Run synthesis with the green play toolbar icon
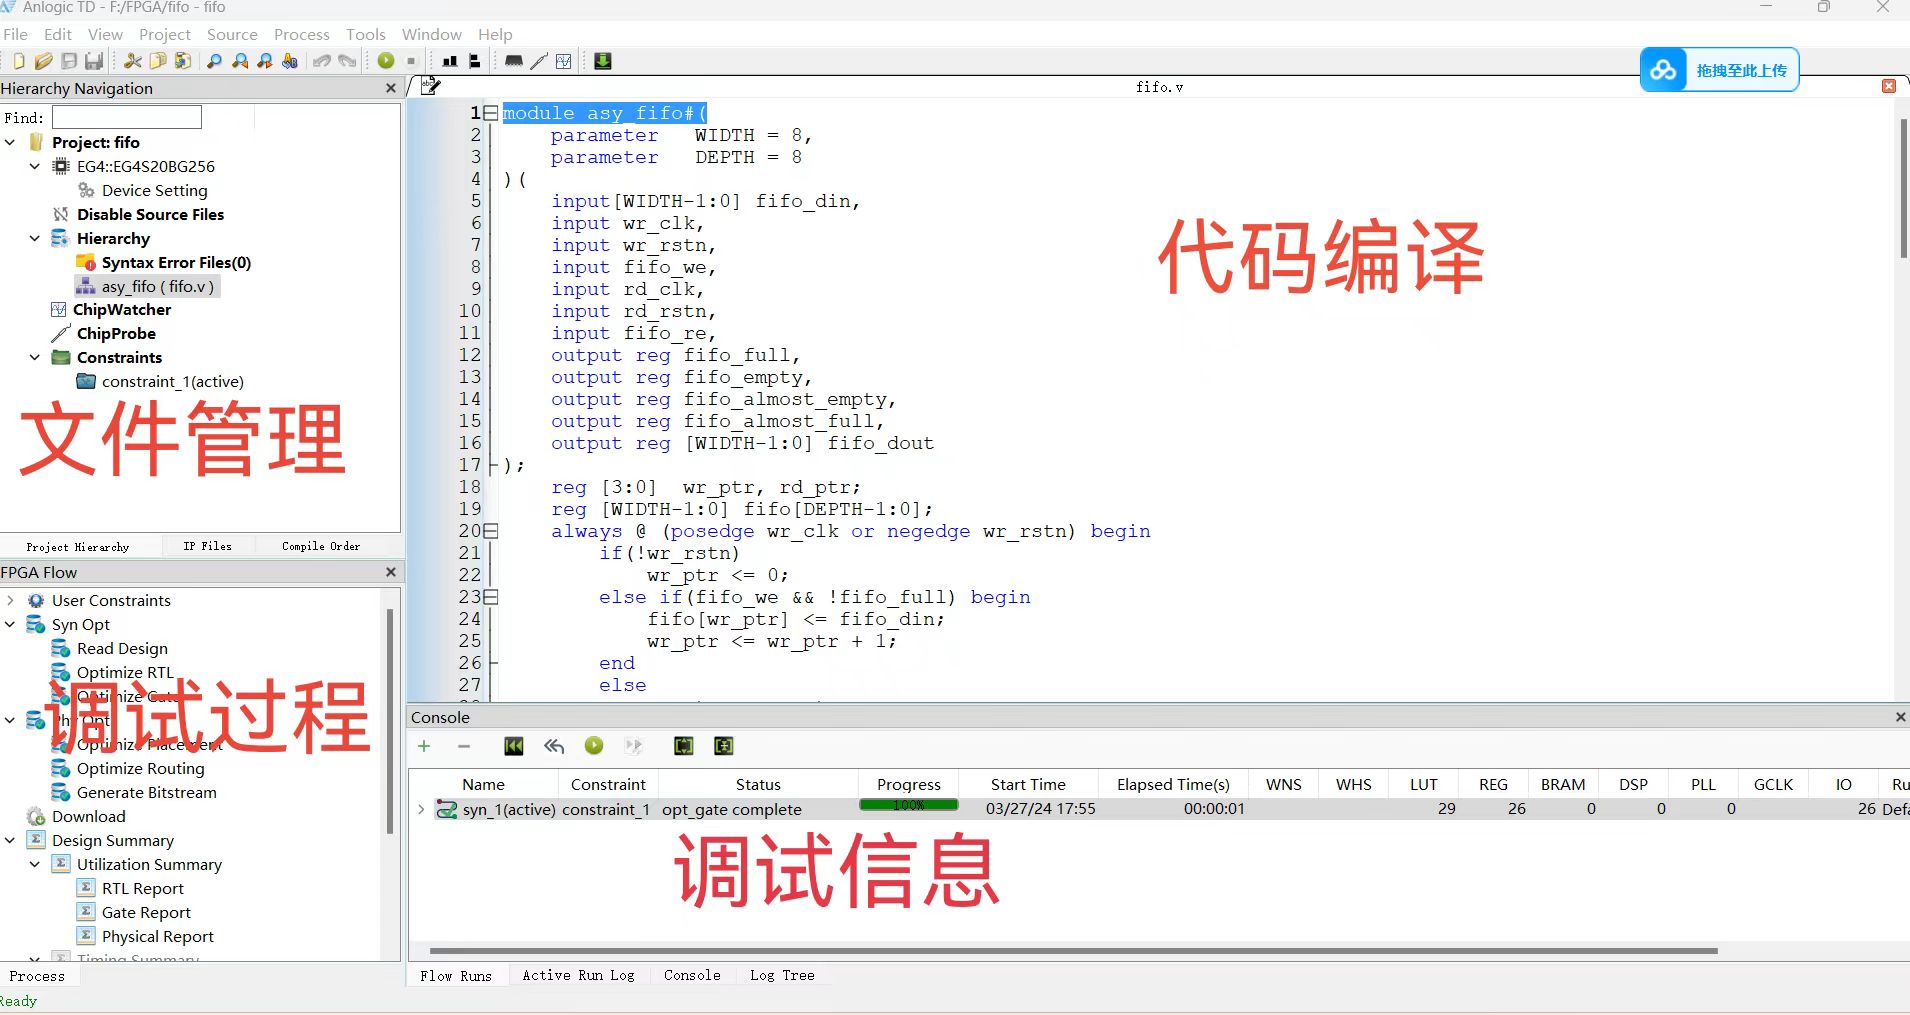The width and height of the screenshot is (1910, 1015). tap(385, 60)
